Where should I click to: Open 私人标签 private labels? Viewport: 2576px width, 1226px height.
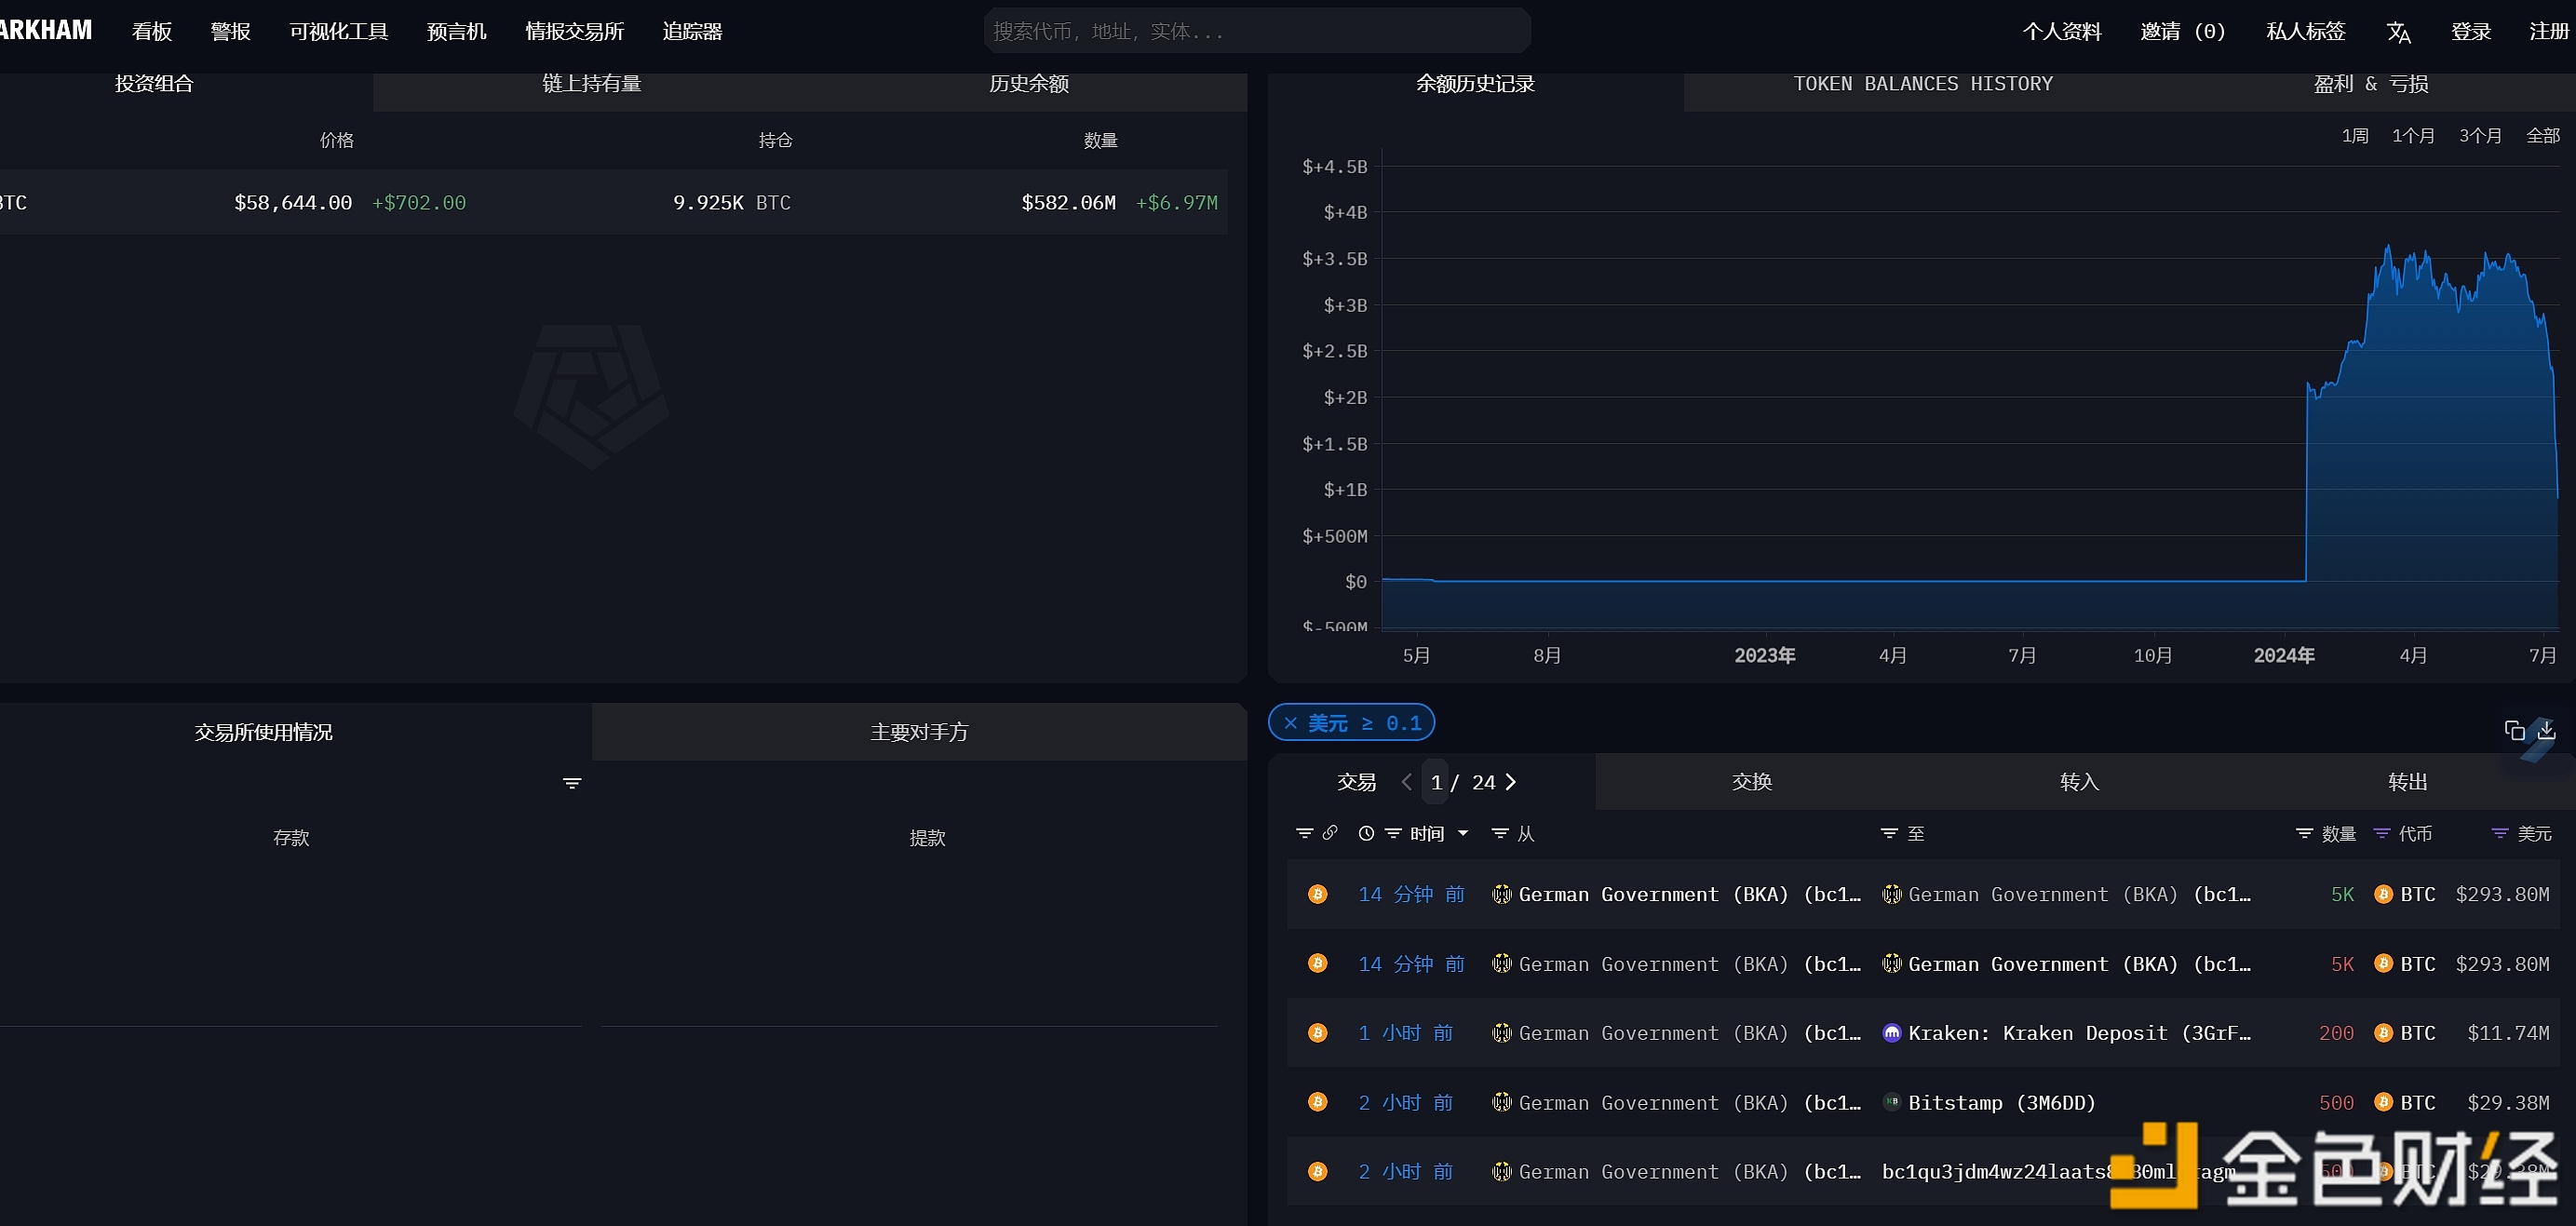(2306, 32)
